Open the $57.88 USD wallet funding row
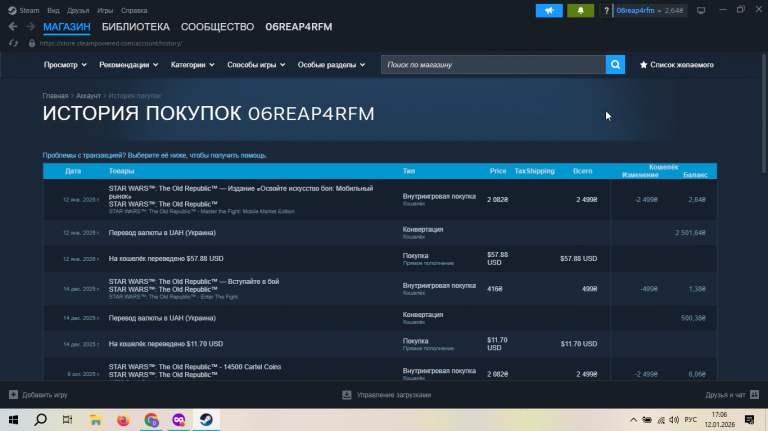 [x=380, y=259]
